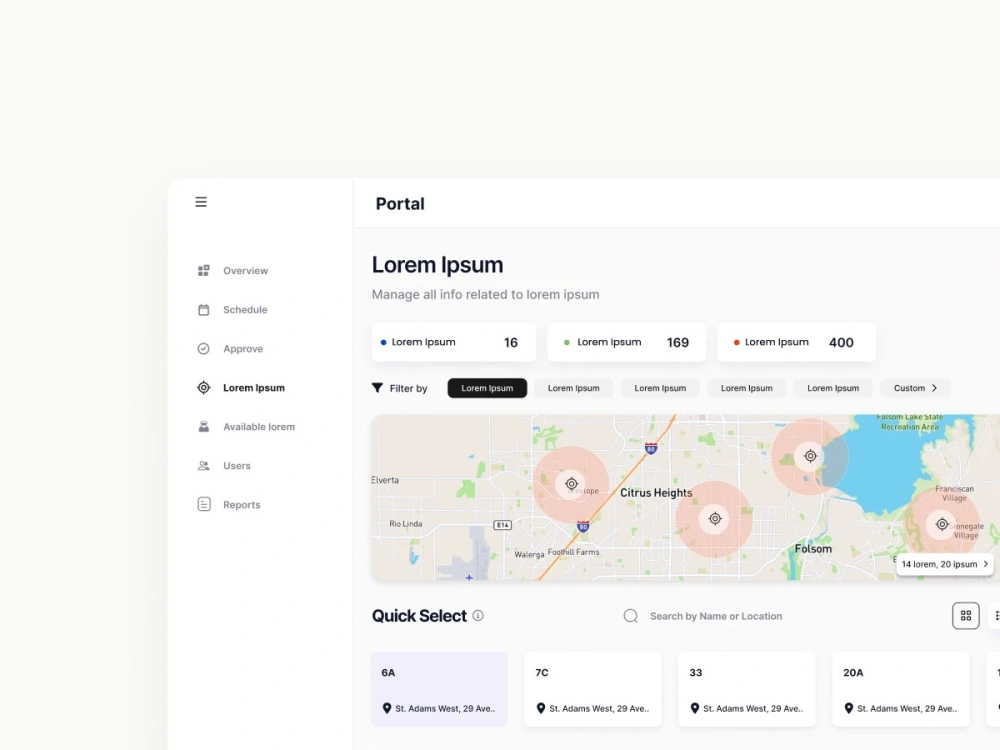The width and height of the screenshot is (1000, 750).
Task: Open the Schedule menu item
Action: (245, 310)
